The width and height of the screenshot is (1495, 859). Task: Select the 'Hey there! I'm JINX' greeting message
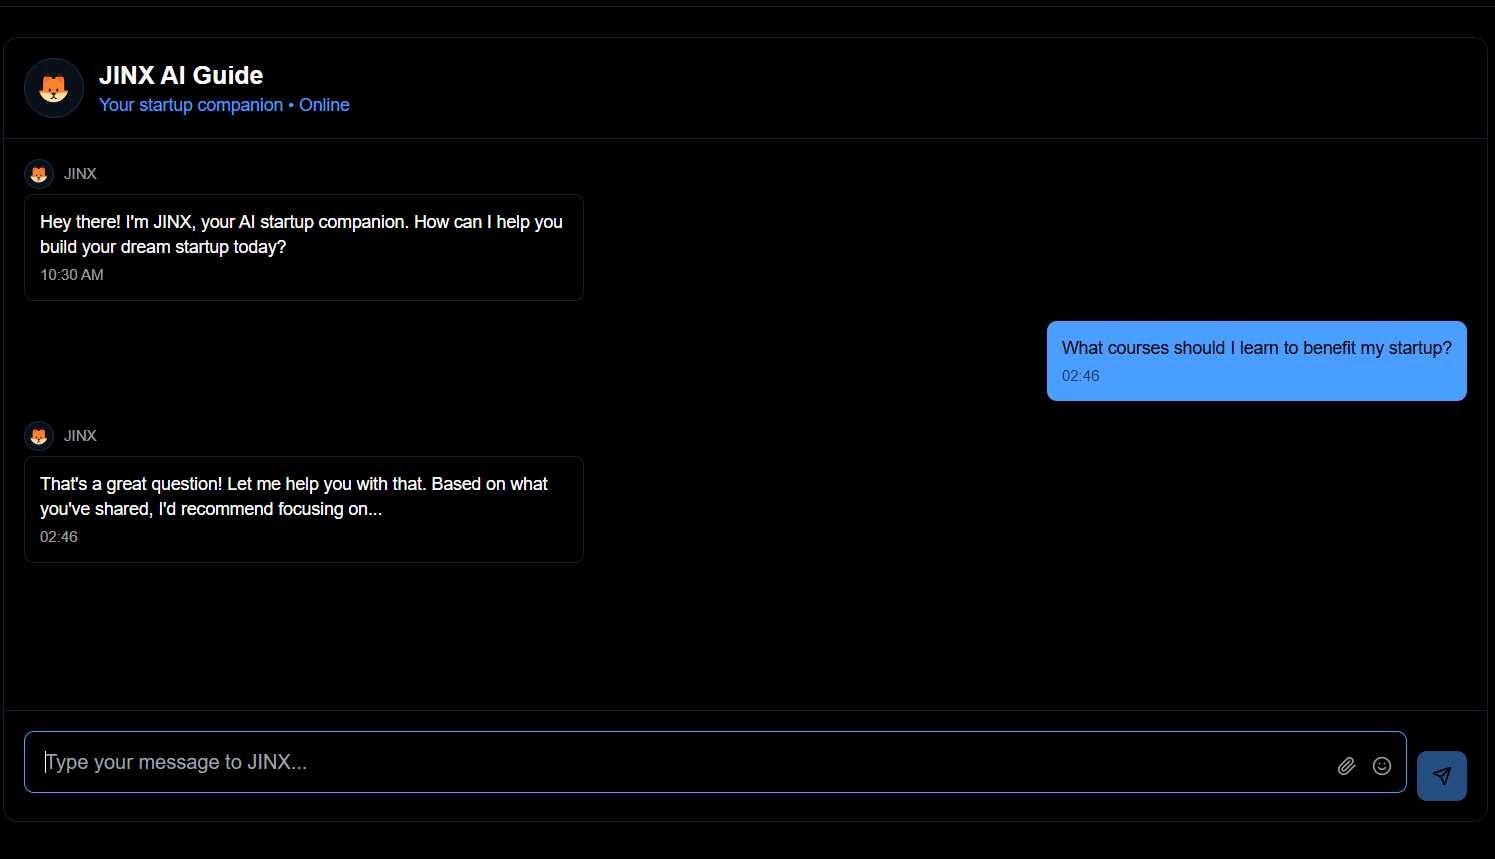point(301,222)
